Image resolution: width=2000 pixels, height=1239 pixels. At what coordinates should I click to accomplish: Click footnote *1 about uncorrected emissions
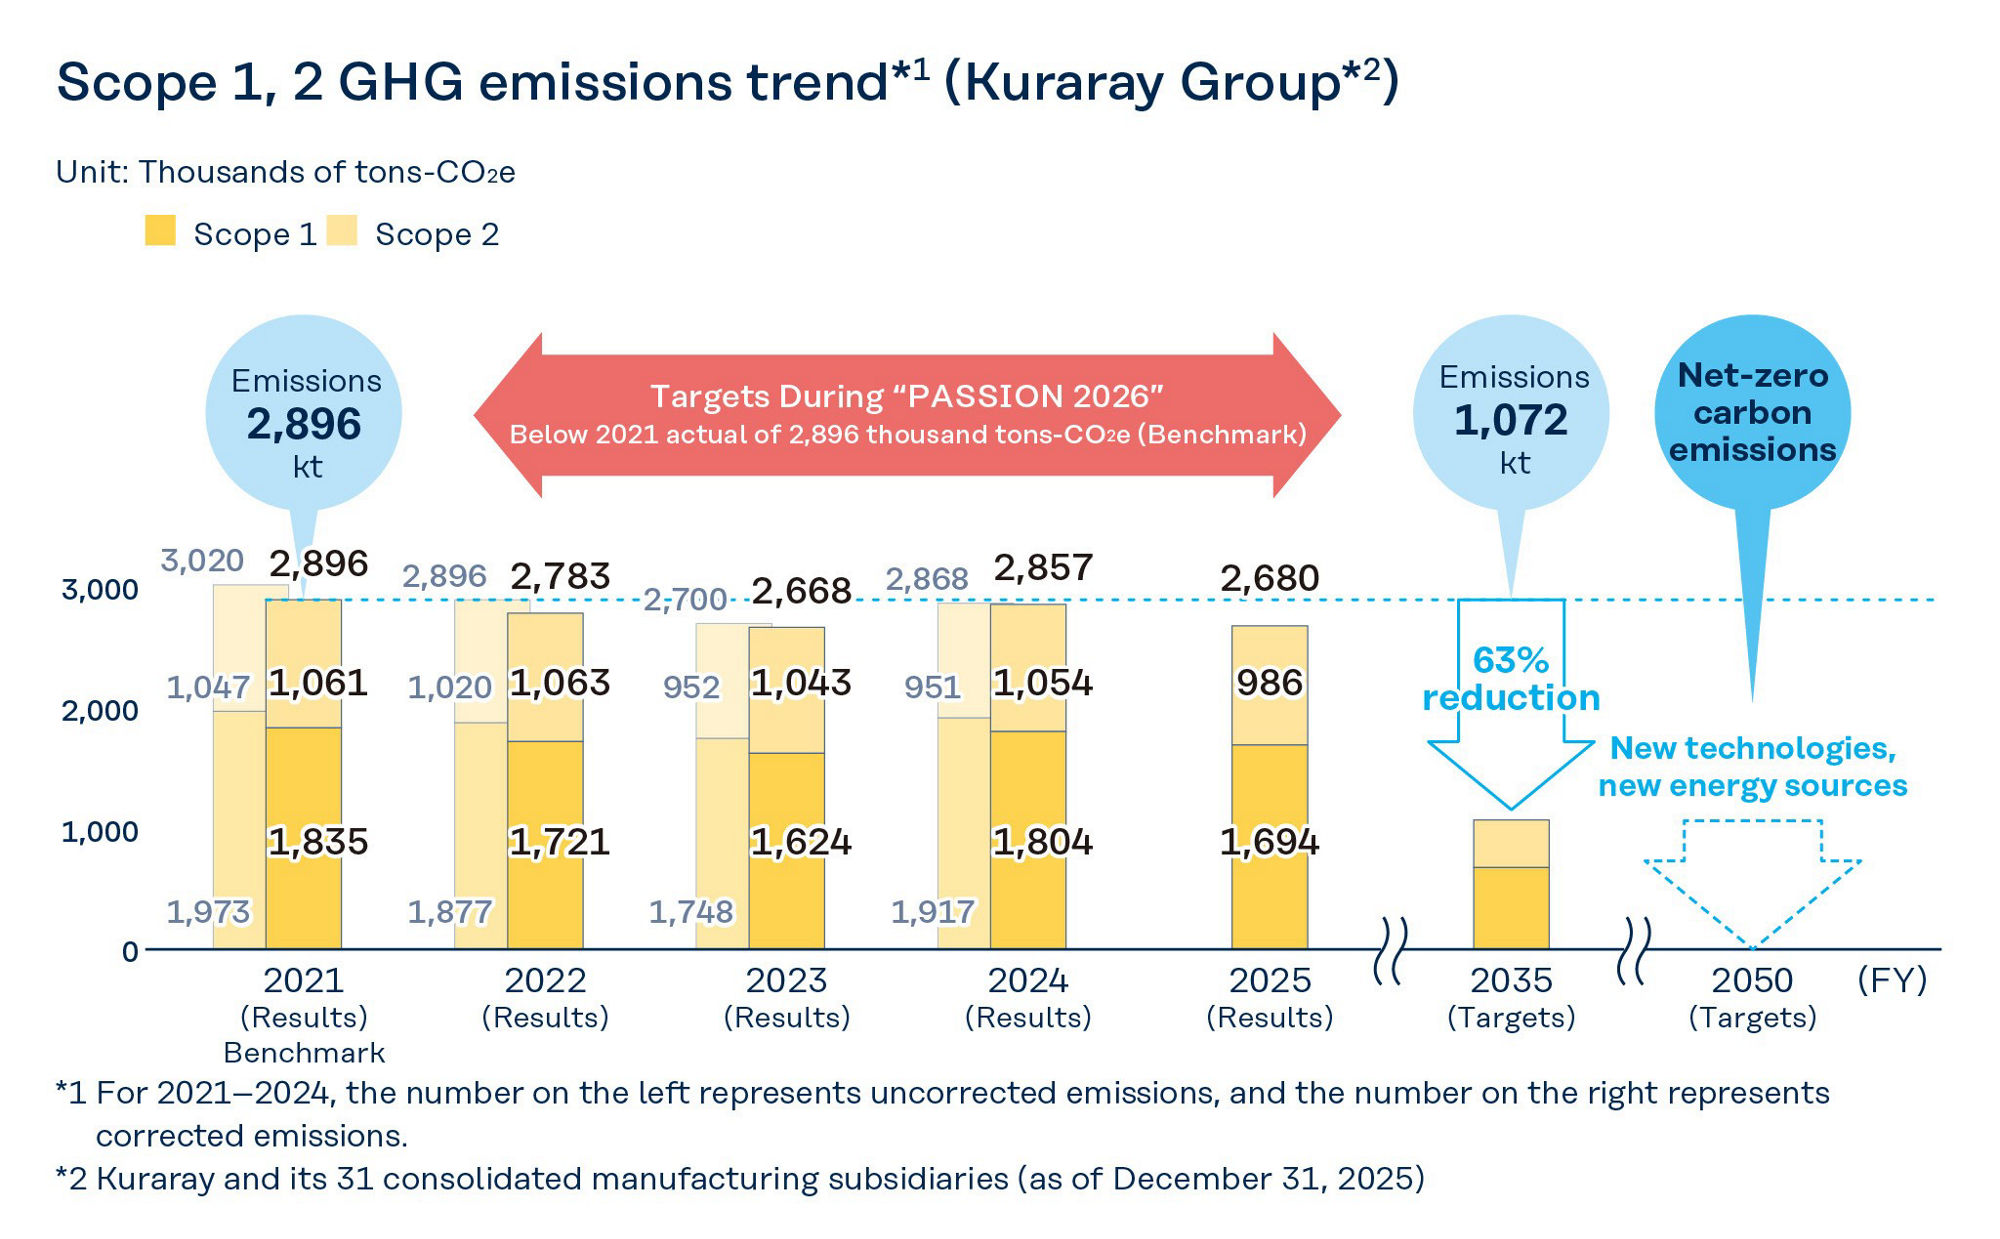pos(943,1114)
